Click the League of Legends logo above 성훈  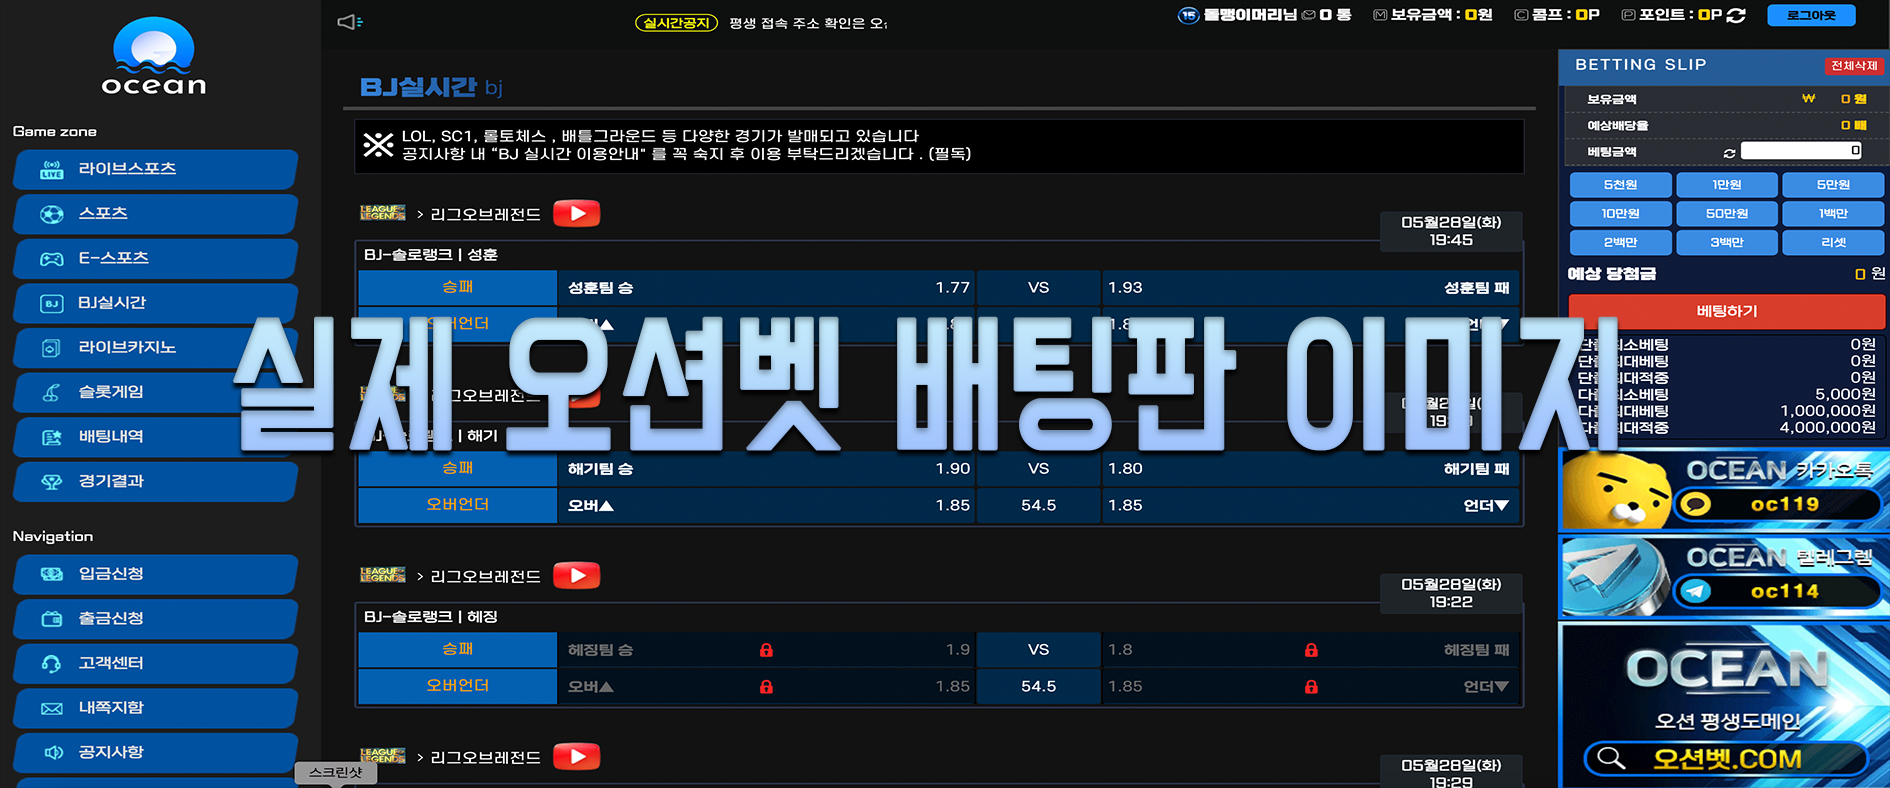click(383, 213)
